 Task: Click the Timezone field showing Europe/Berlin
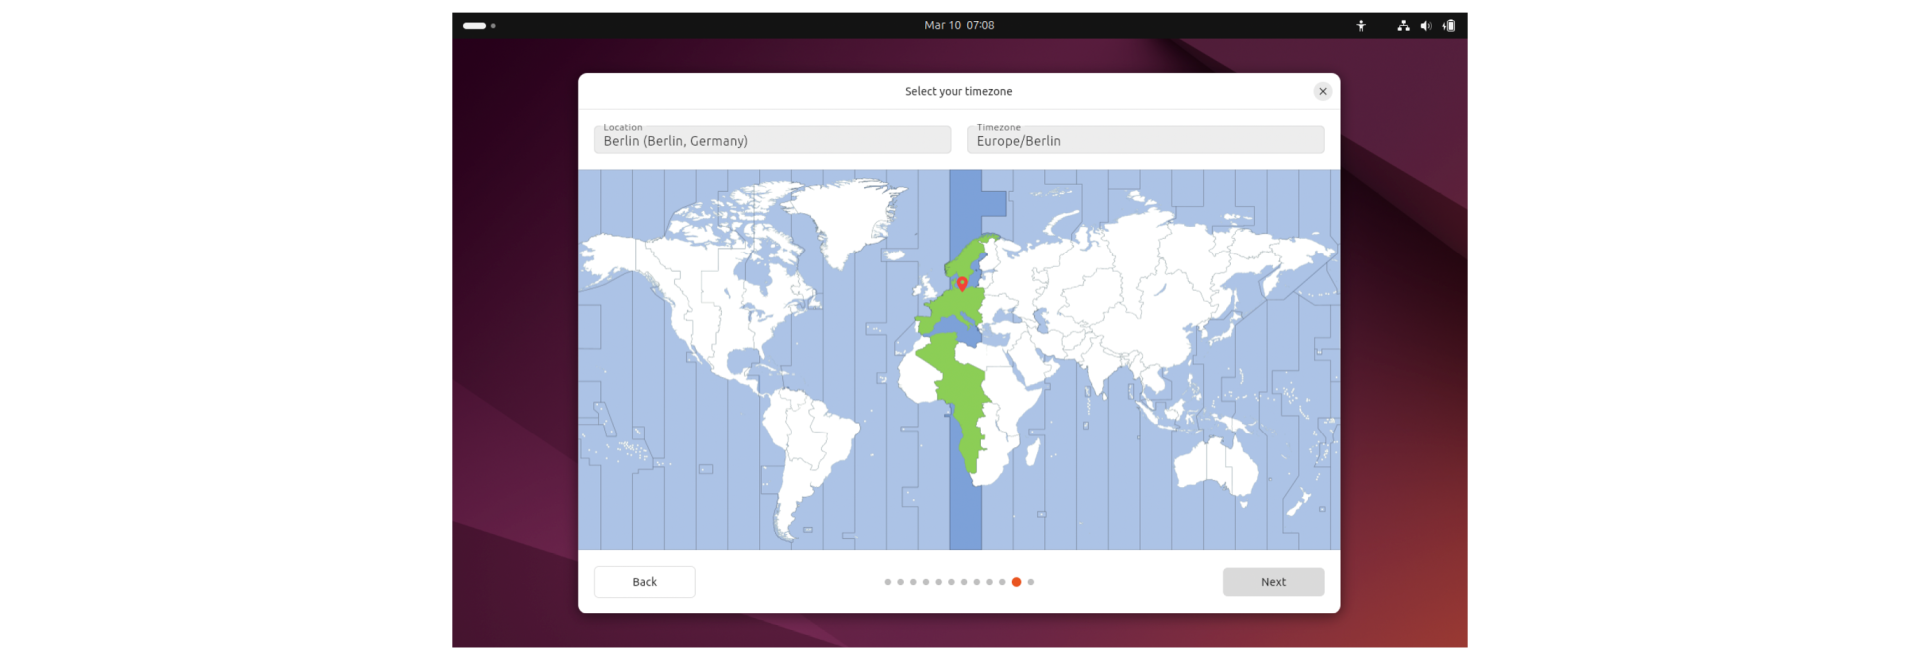[x=1145, y=140]
